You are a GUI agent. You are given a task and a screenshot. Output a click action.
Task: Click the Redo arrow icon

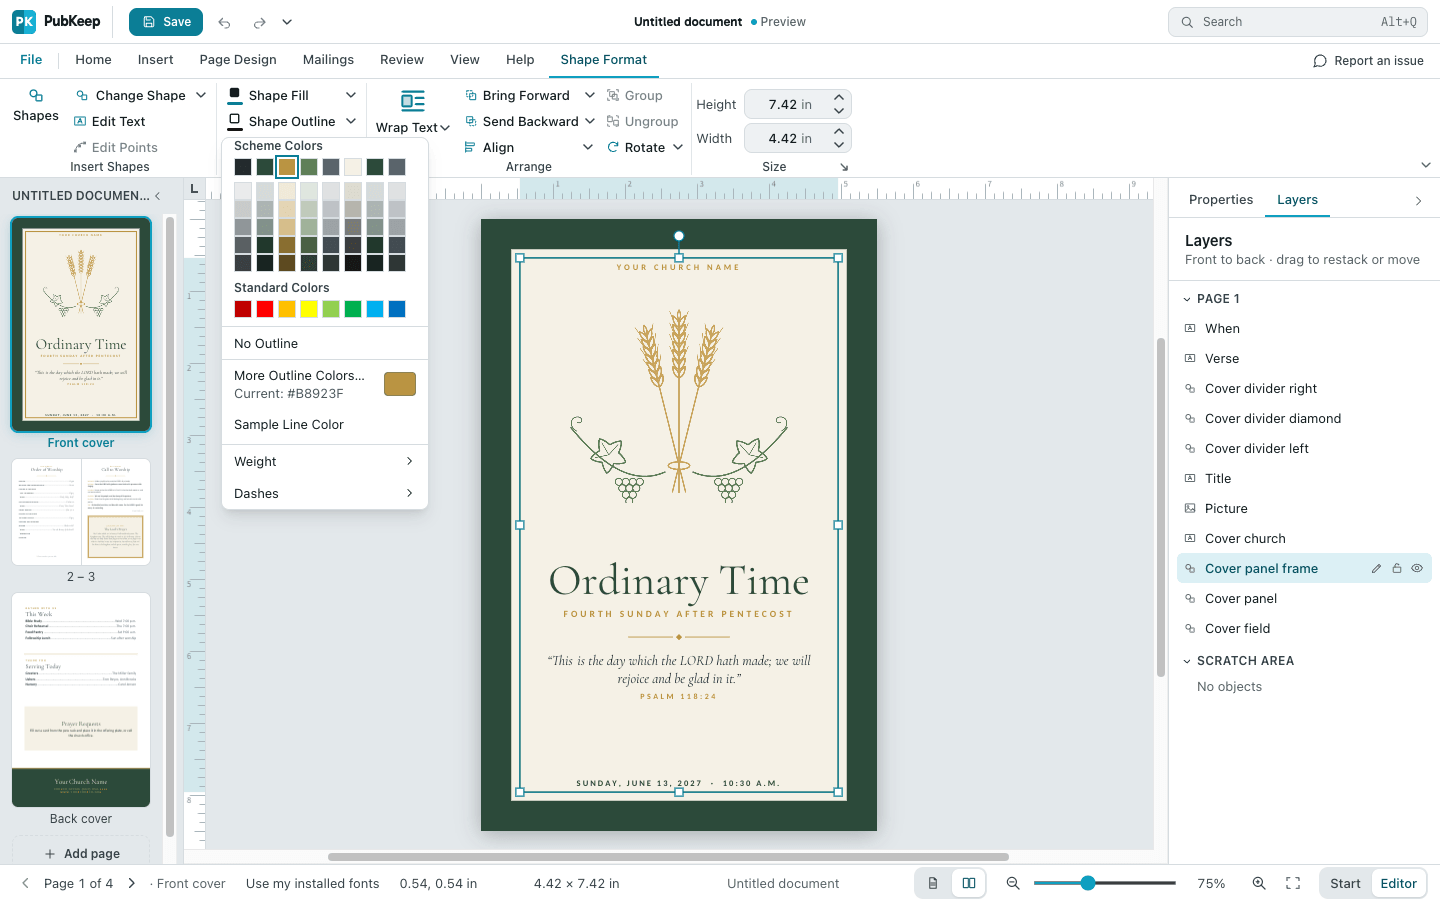coord(260,22)
